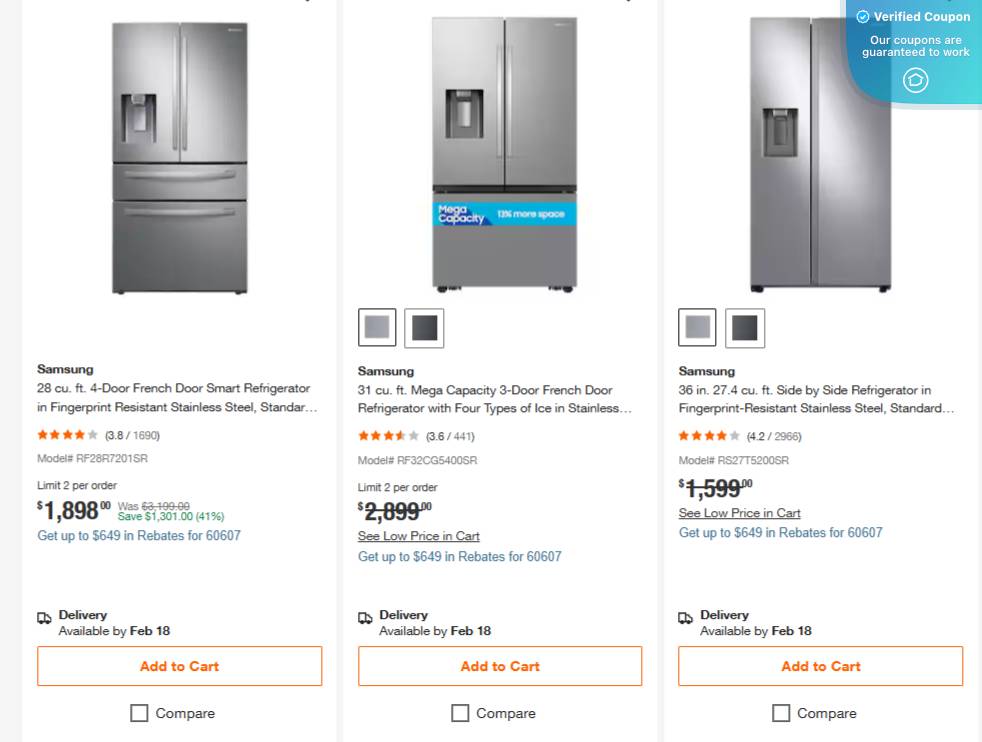Click the circular coupon logo in the Verified Coupon popup

(915, 81)
